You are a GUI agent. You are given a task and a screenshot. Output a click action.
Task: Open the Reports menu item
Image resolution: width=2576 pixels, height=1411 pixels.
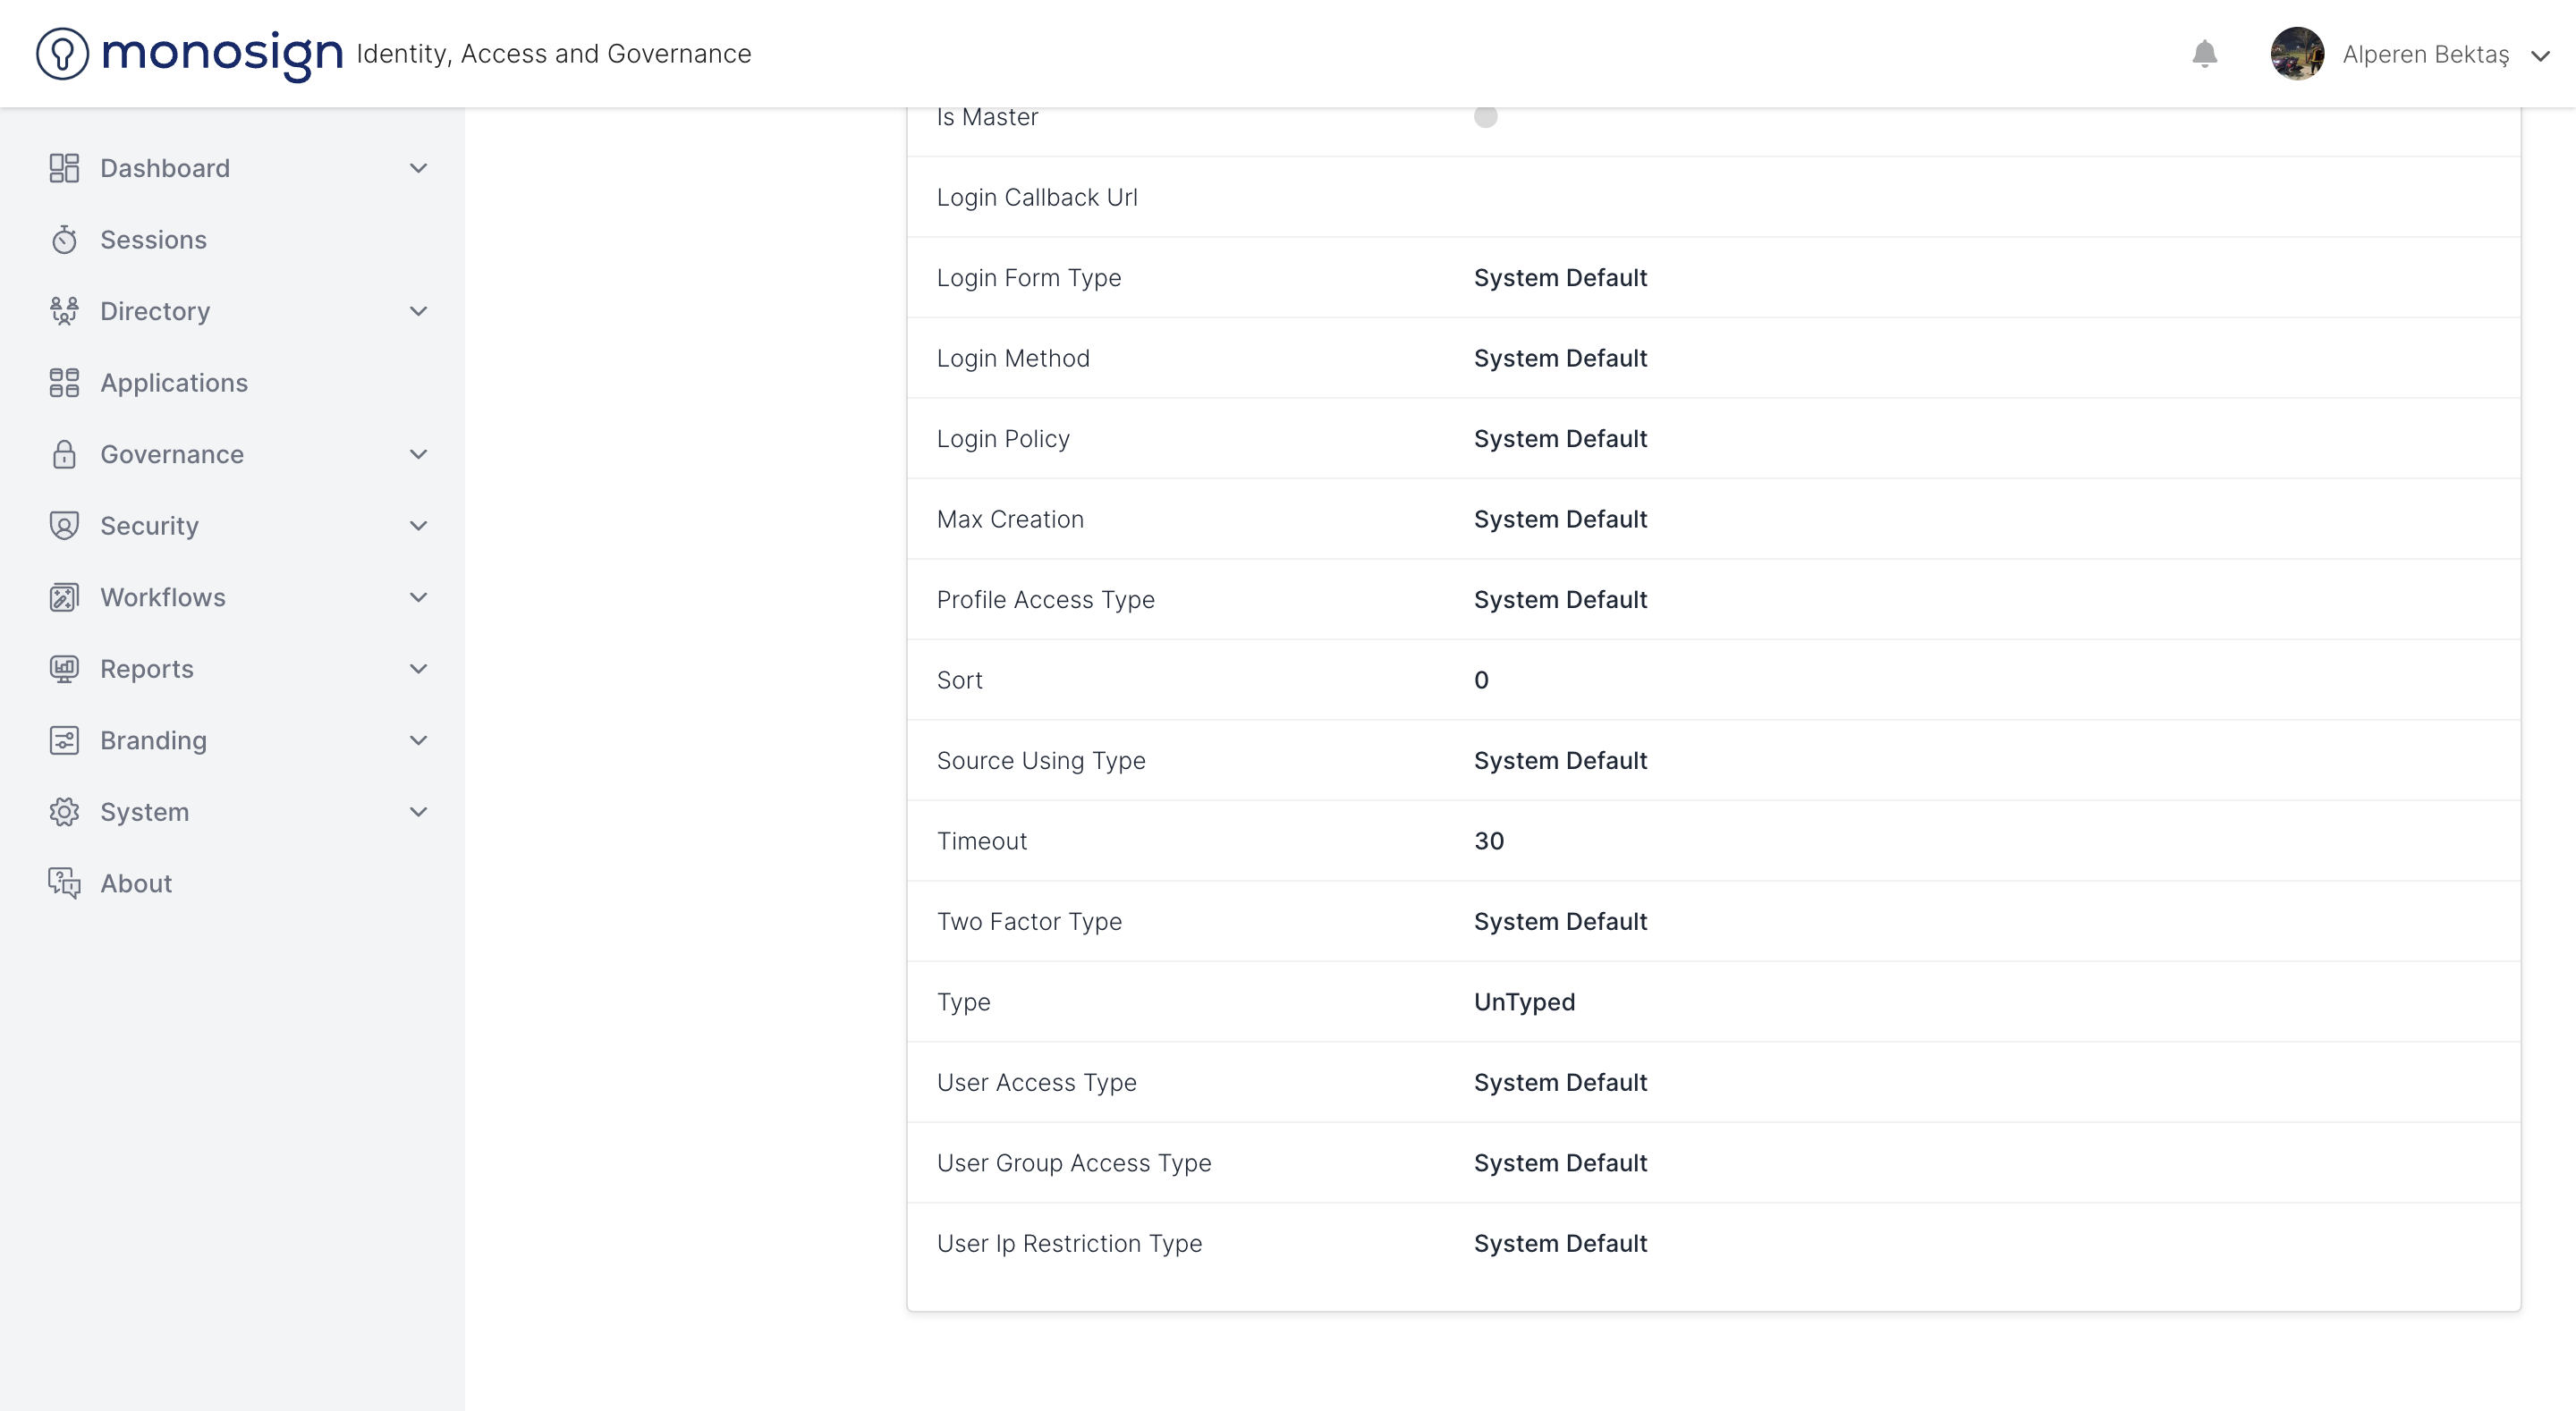coord(147,669)
